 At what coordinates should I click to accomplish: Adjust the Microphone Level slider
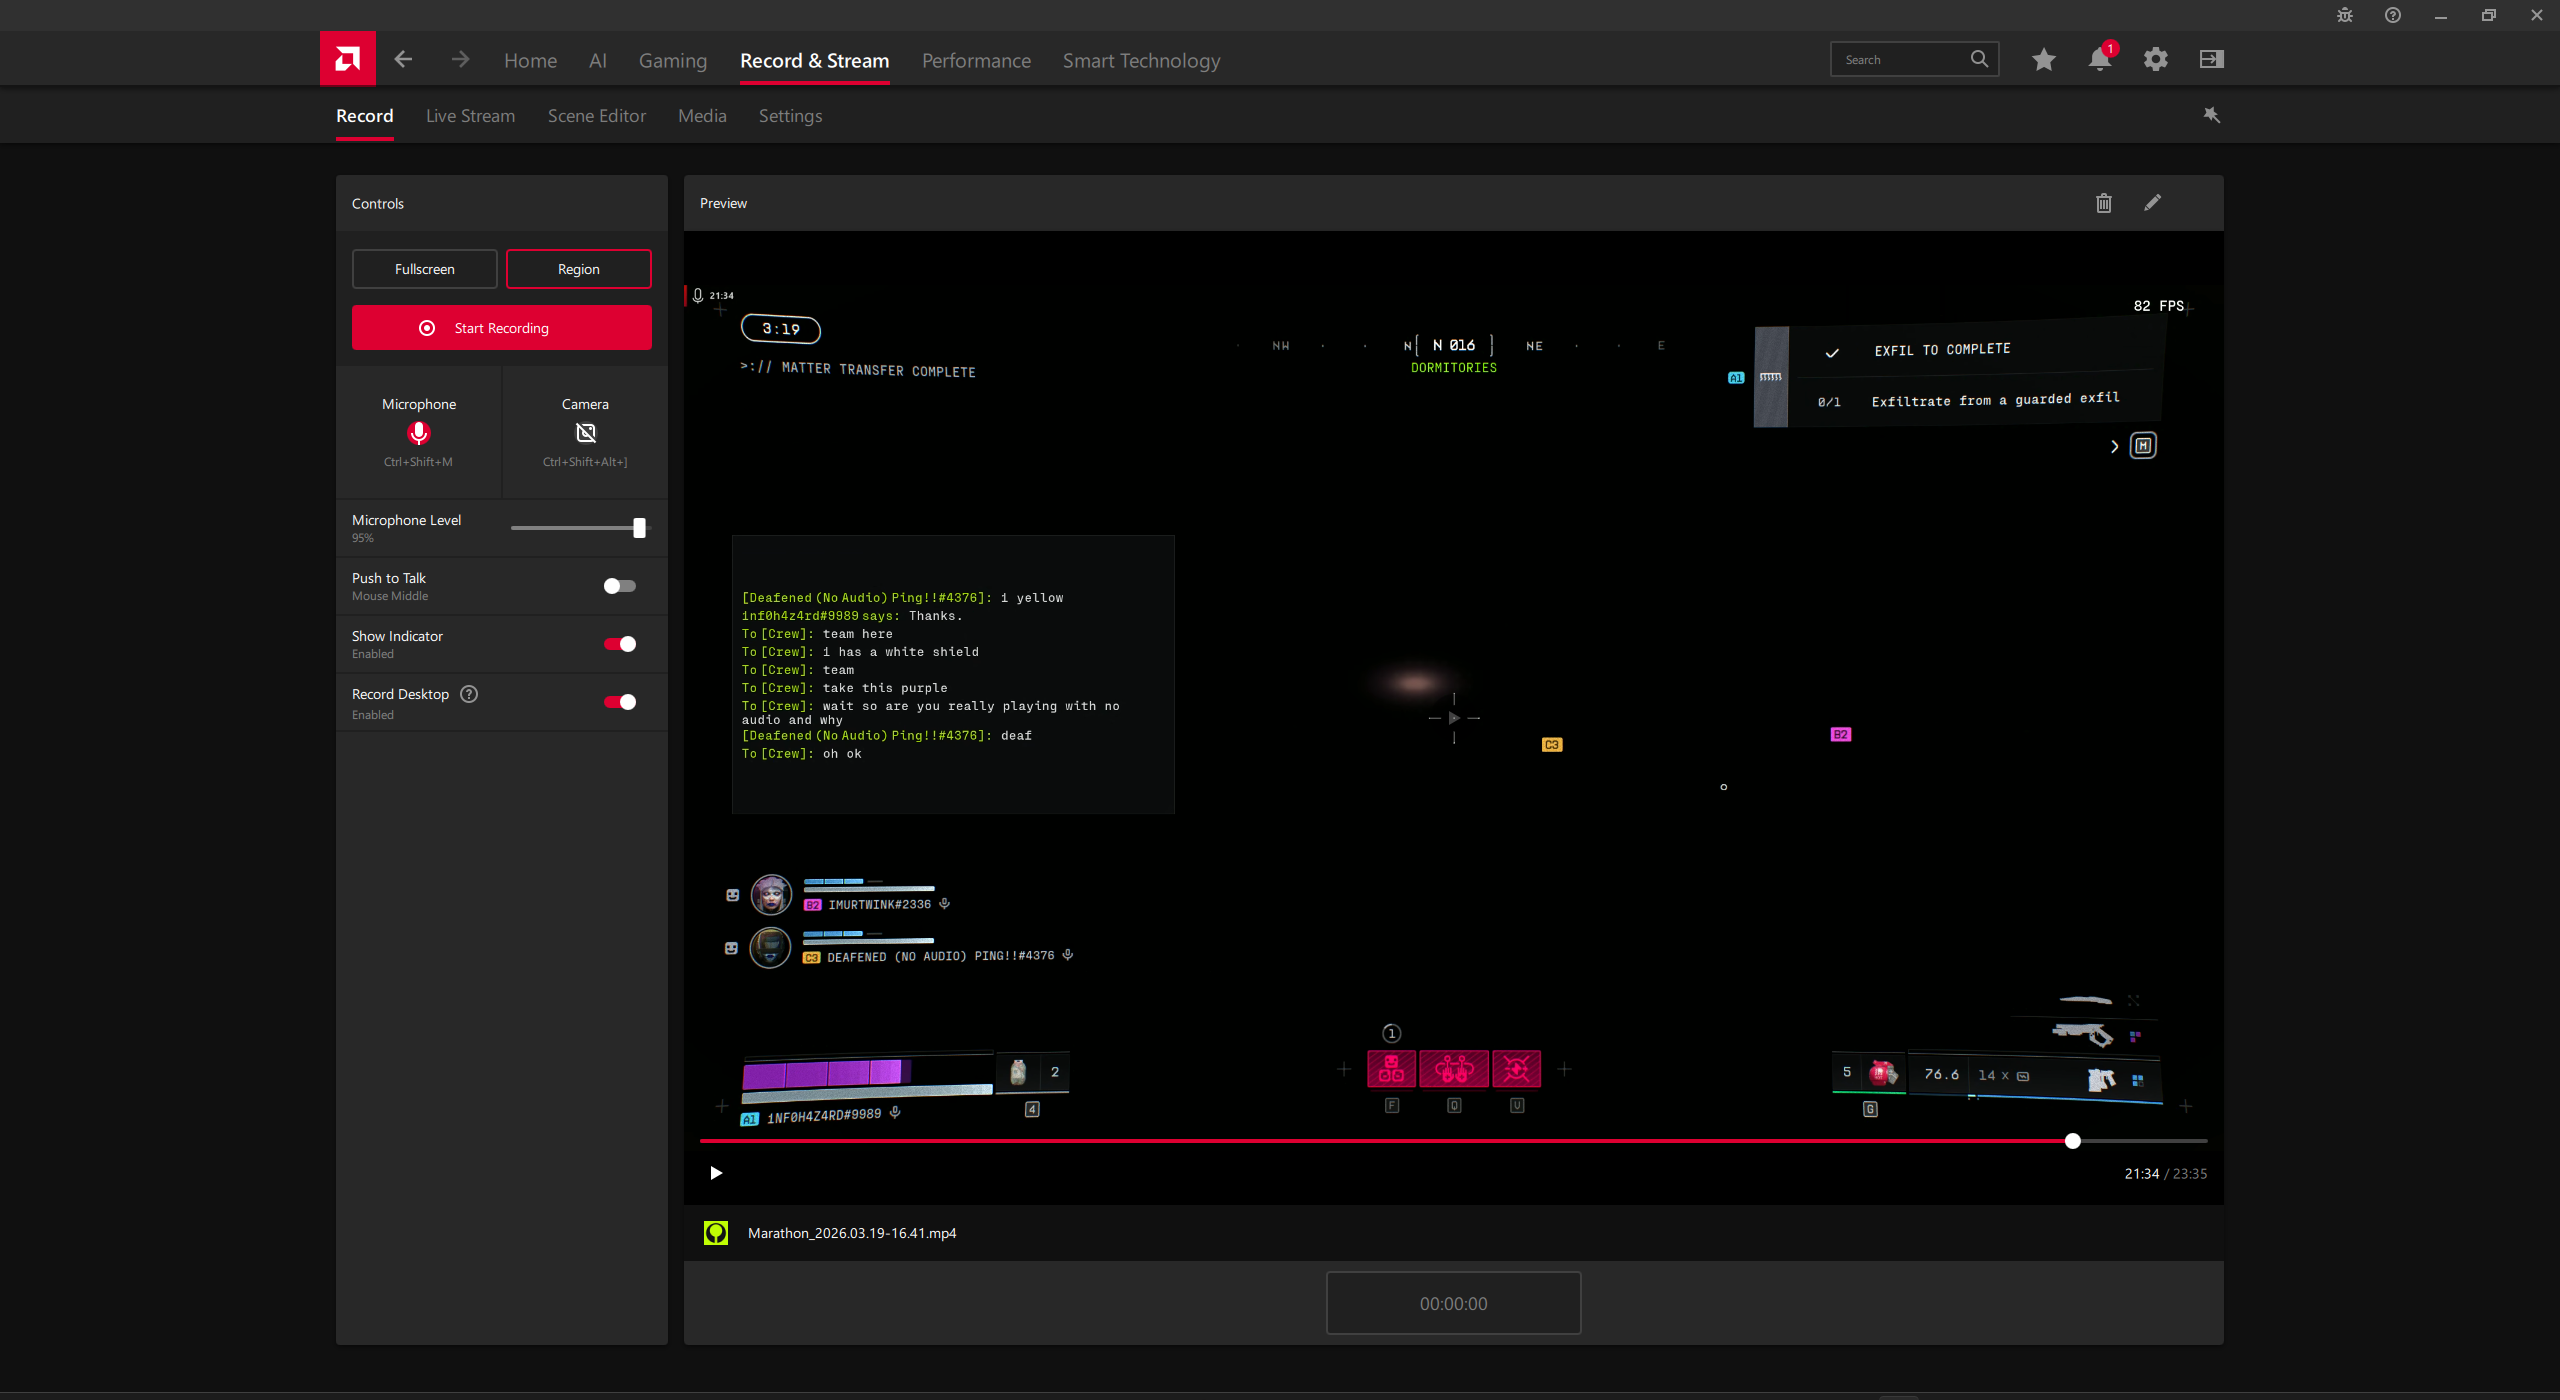(639, 528)
